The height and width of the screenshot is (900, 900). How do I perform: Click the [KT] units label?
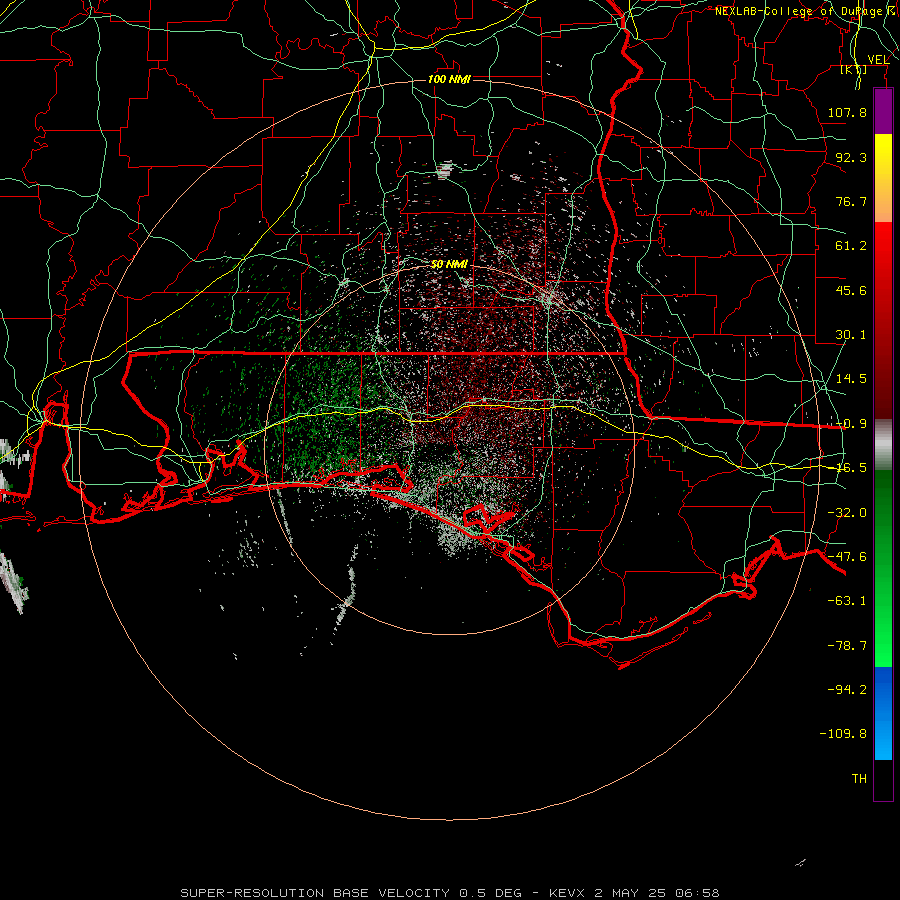pos(854,69)
